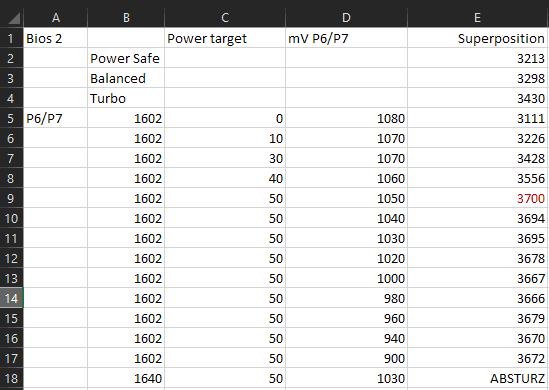Click the 'ABSTURZ' cell

point(478,378)
